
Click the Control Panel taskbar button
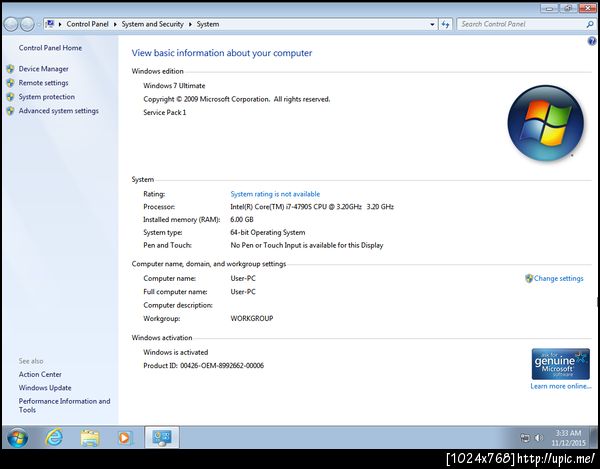point(162,437)
